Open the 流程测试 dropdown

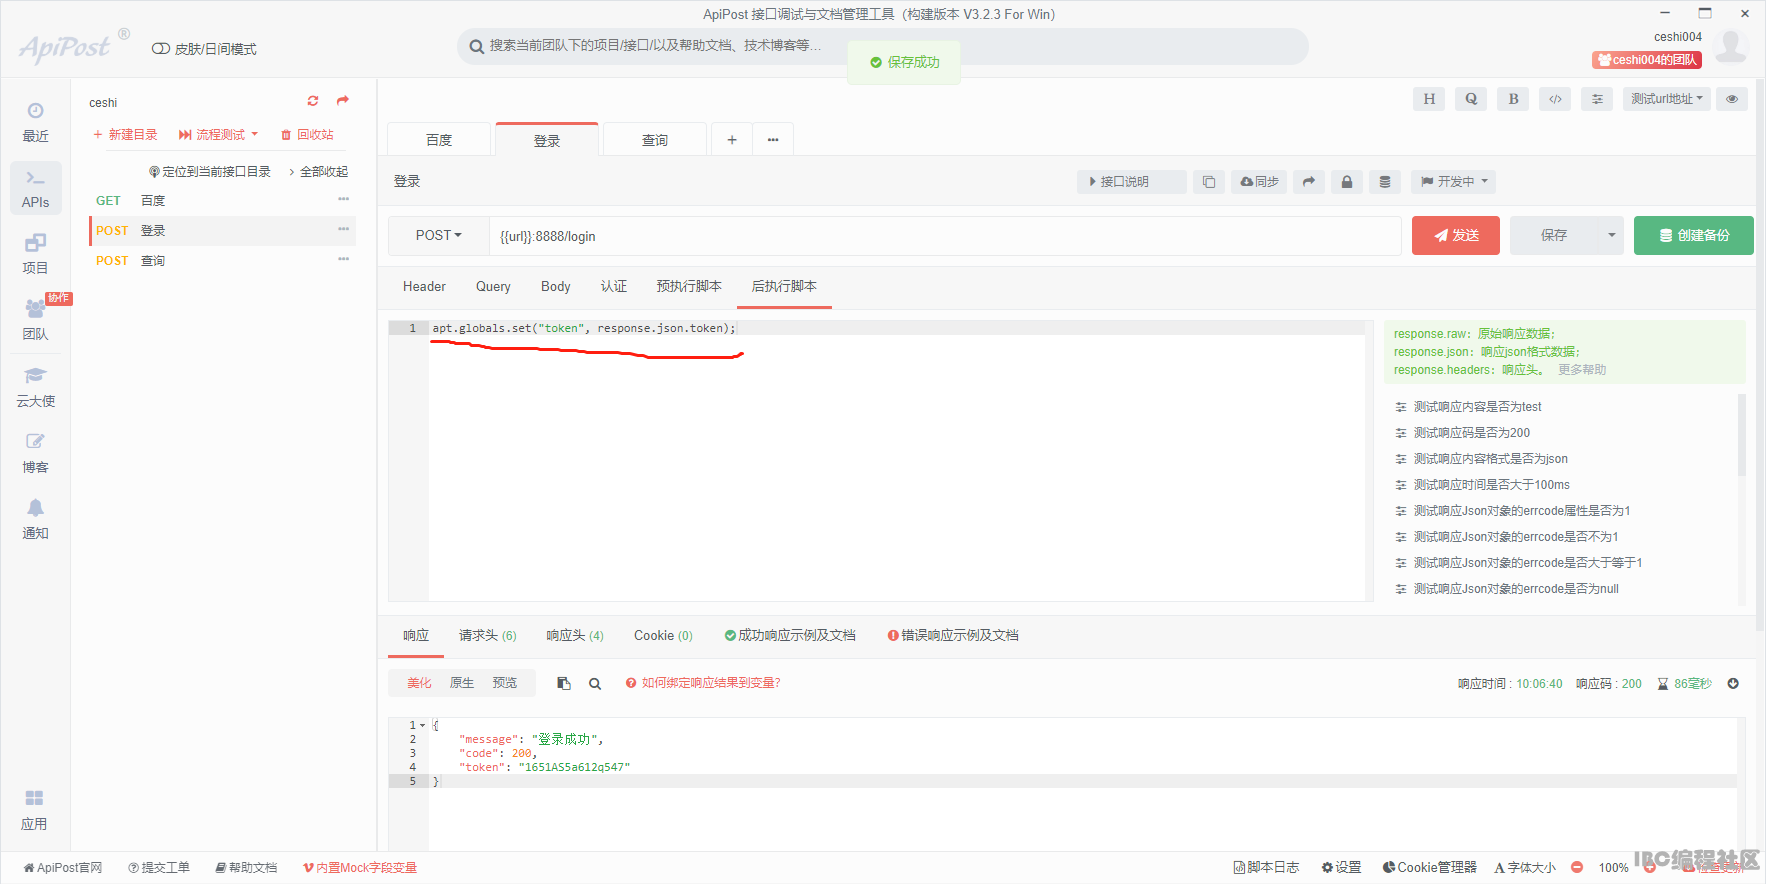pyautogui.click(x=219, y=135)
